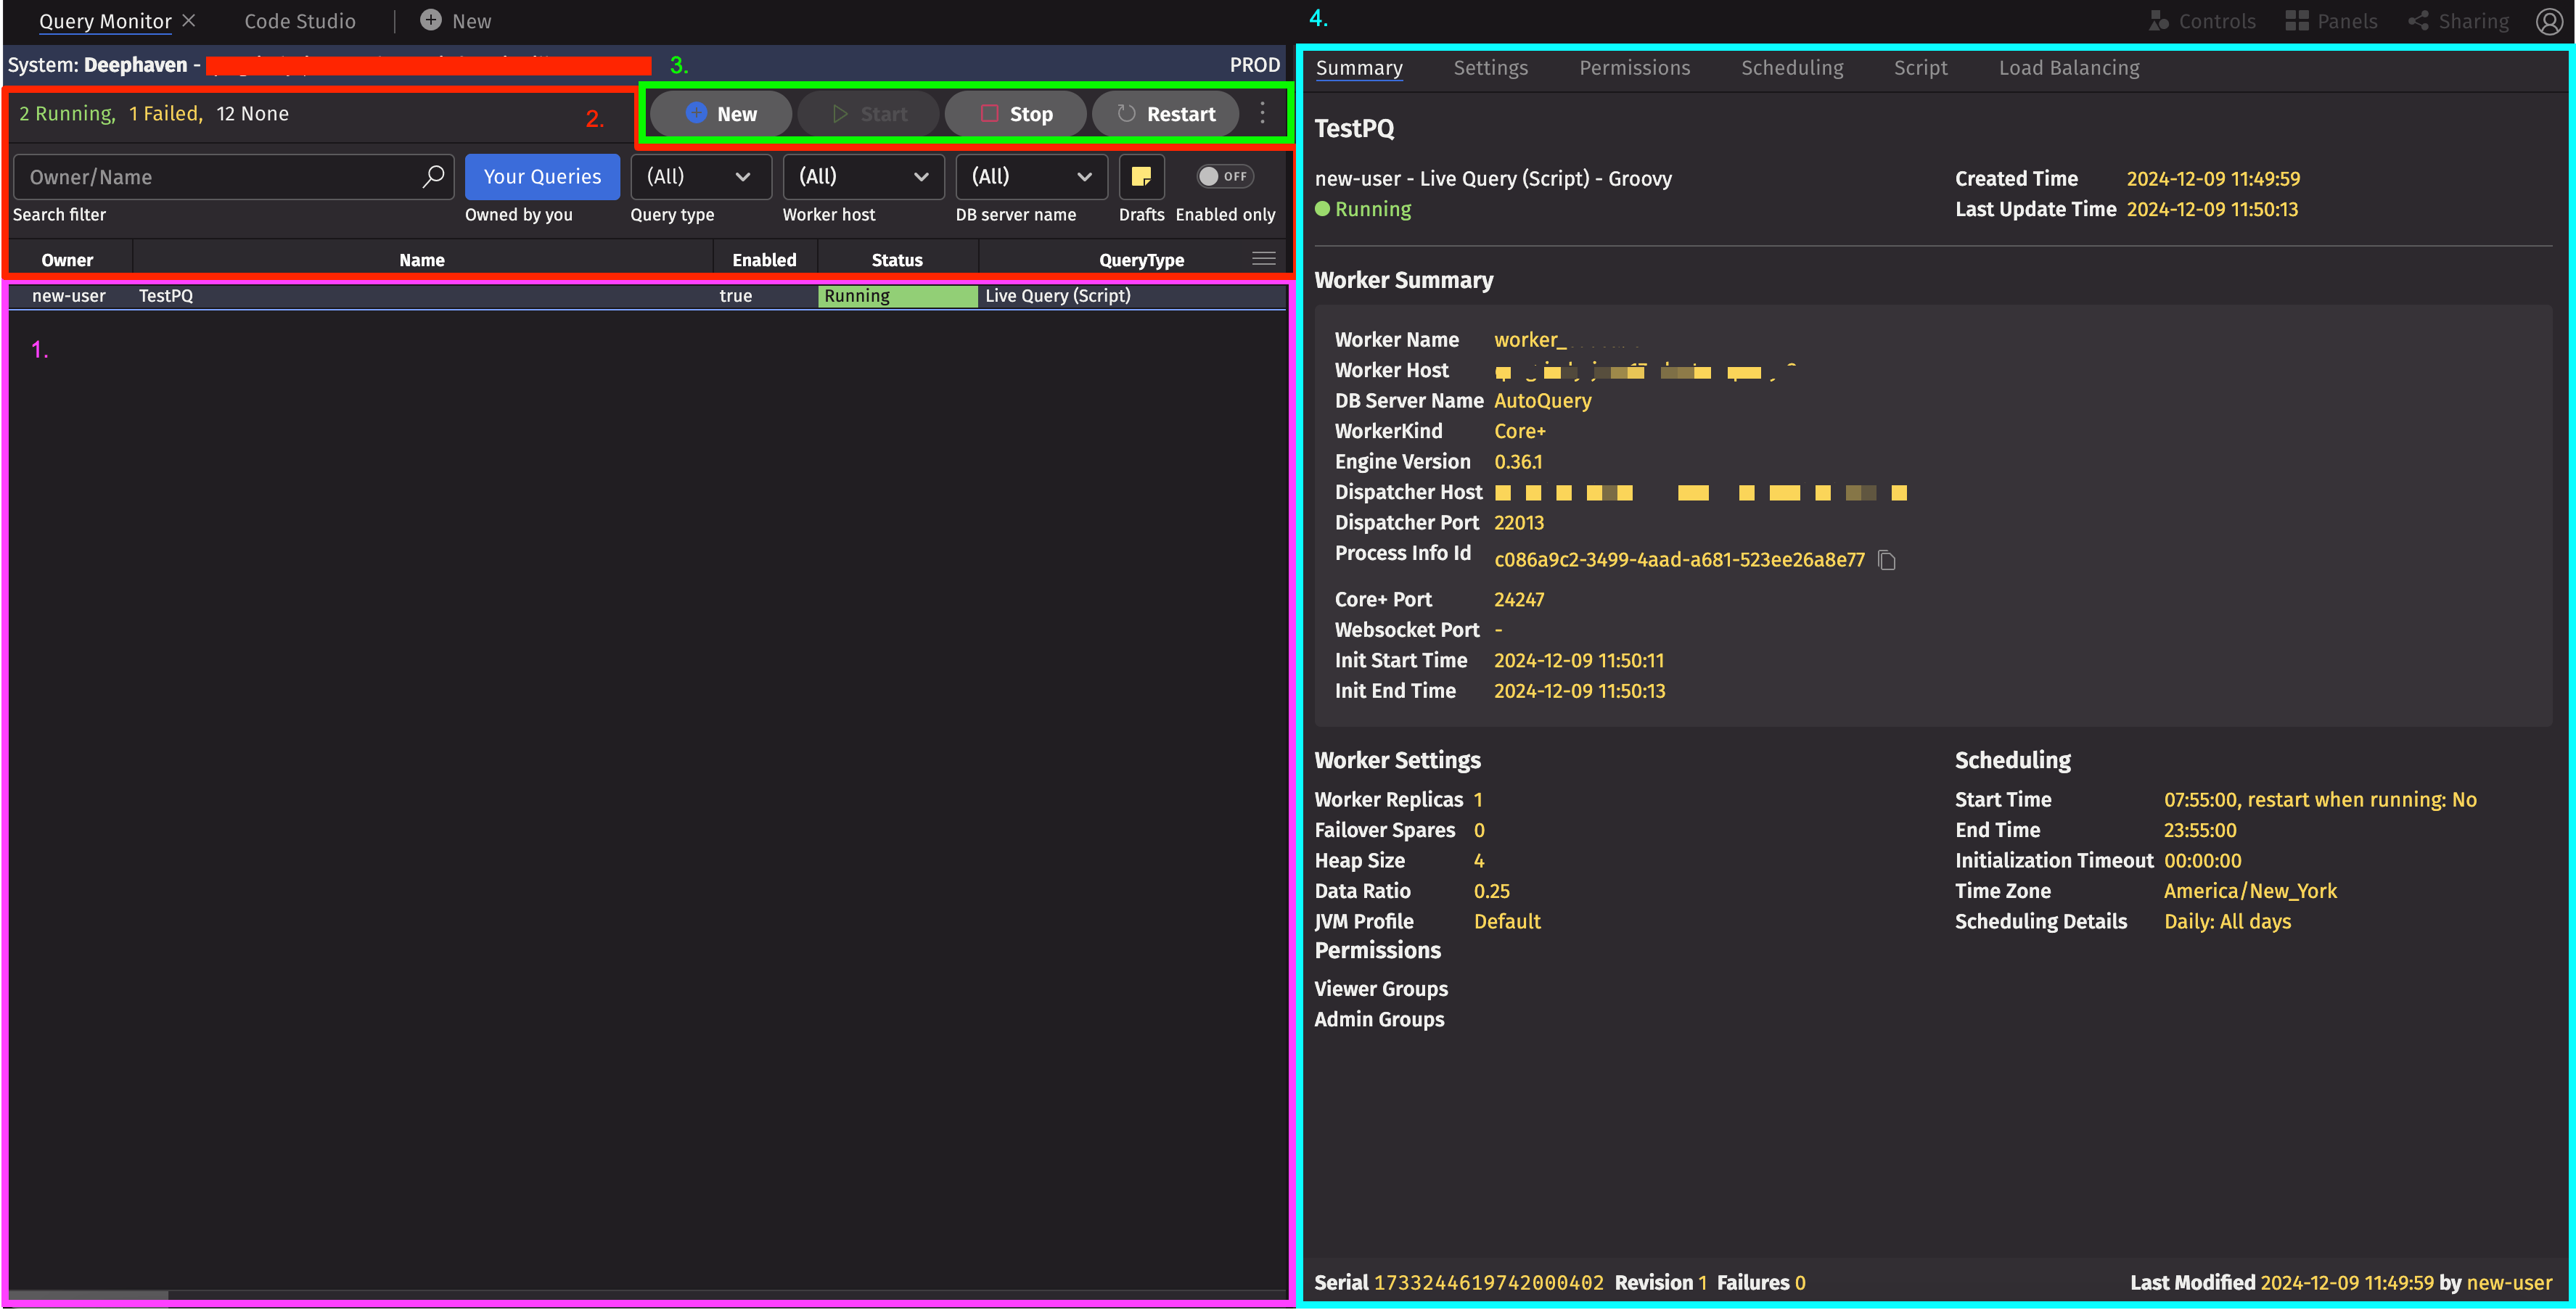Click the Drafts sticky-note icon

1141,177
